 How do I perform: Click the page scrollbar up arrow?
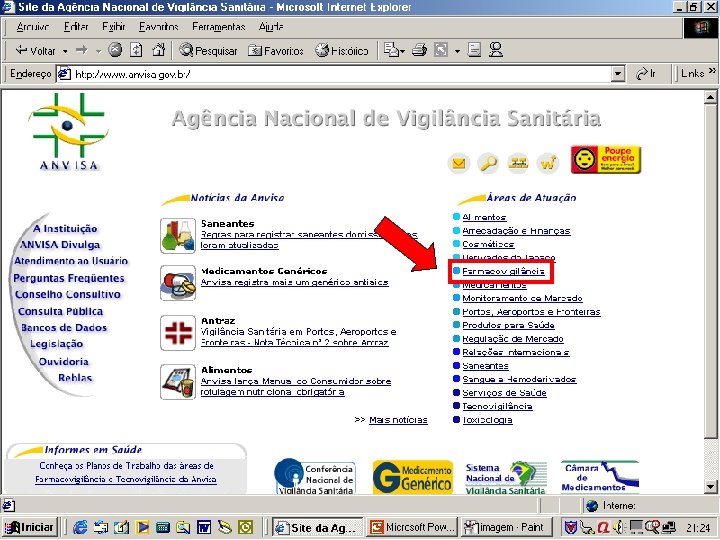coord(710,97)
